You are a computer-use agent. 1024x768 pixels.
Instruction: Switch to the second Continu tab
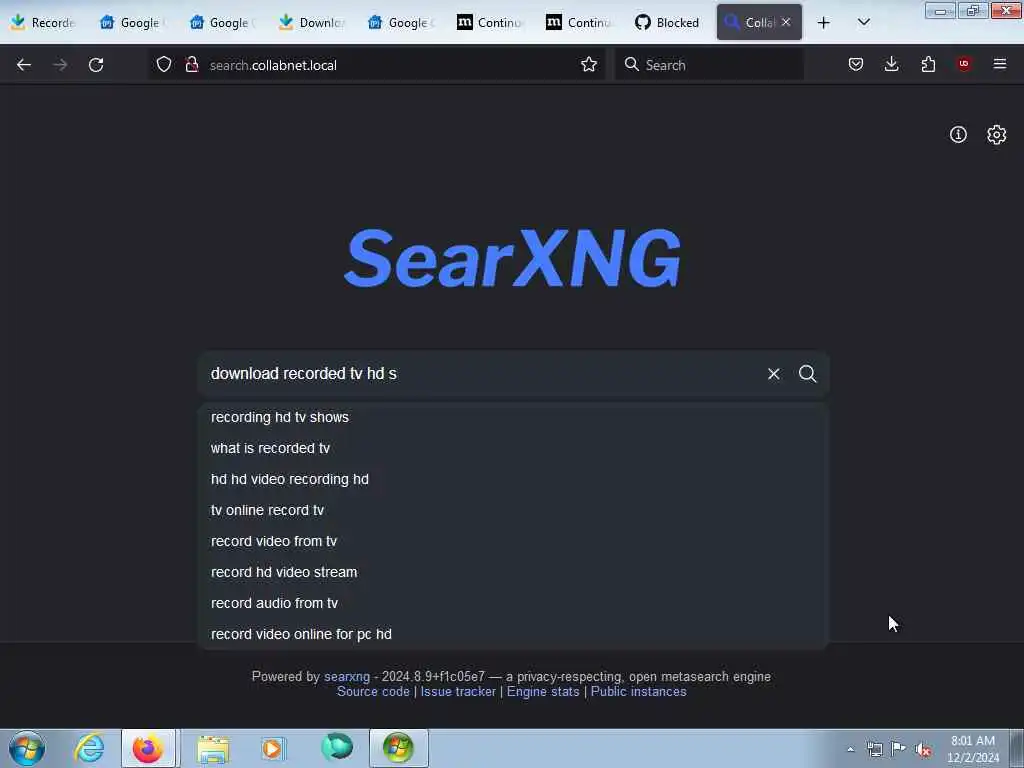[579, 23]
